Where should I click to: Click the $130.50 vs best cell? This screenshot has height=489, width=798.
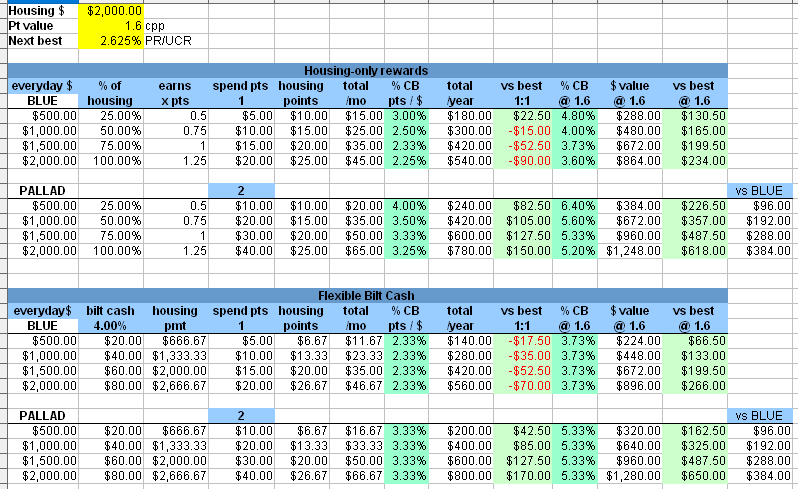click(x=698, y=116)
